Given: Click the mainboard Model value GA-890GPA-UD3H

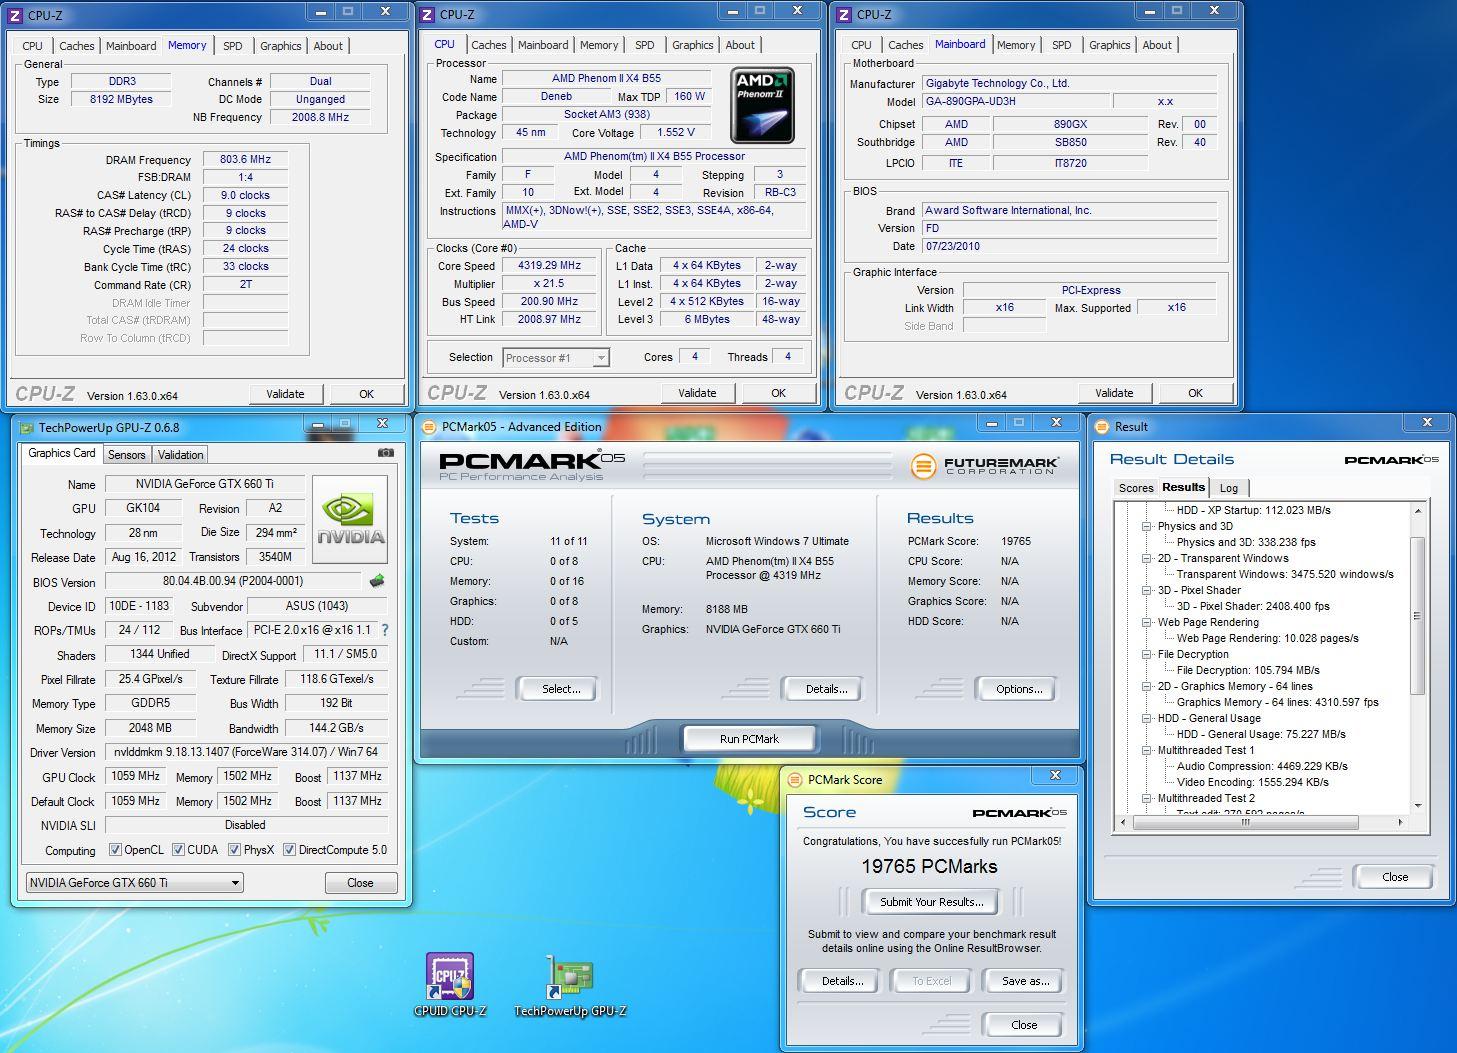Looking at the screenshot, I should pyautogui.click(x=1015, y=101).
